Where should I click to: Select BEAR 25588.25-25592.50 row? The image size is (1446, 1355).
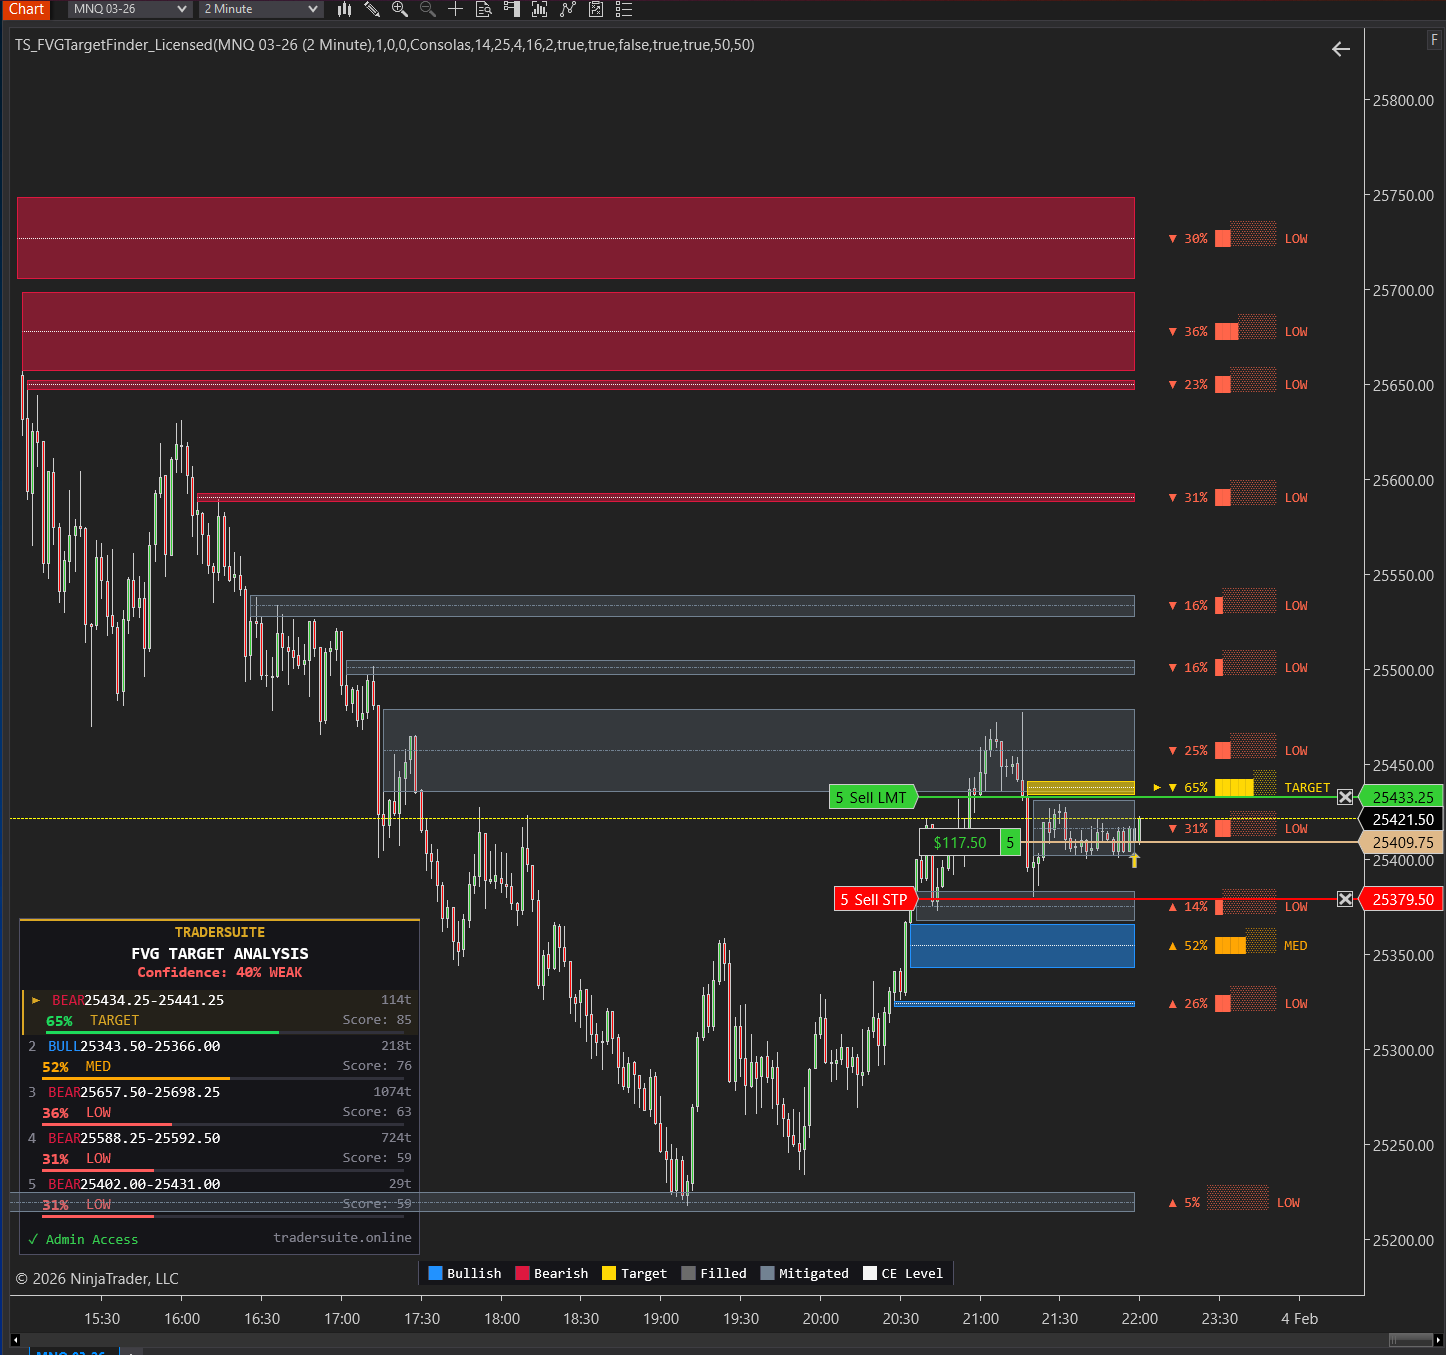point(220,1149)
